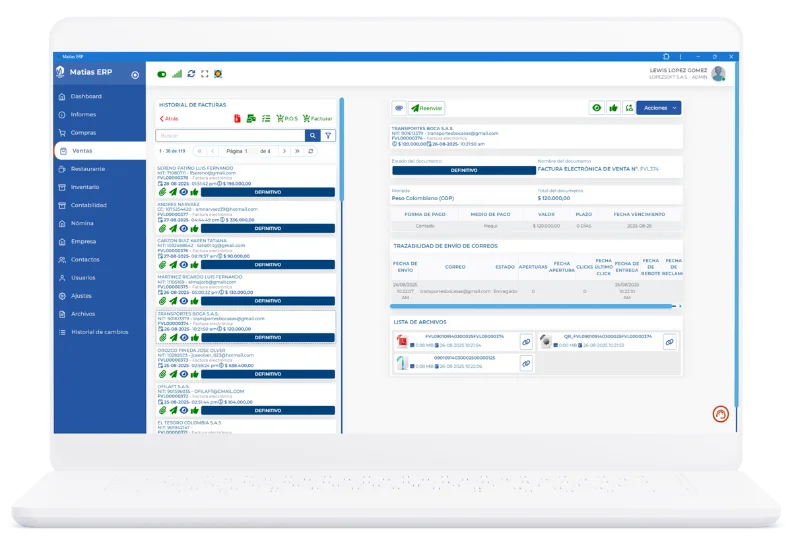Click the red PDF document icon
Screen dimensions: 792x544
(x=237, y=118)
